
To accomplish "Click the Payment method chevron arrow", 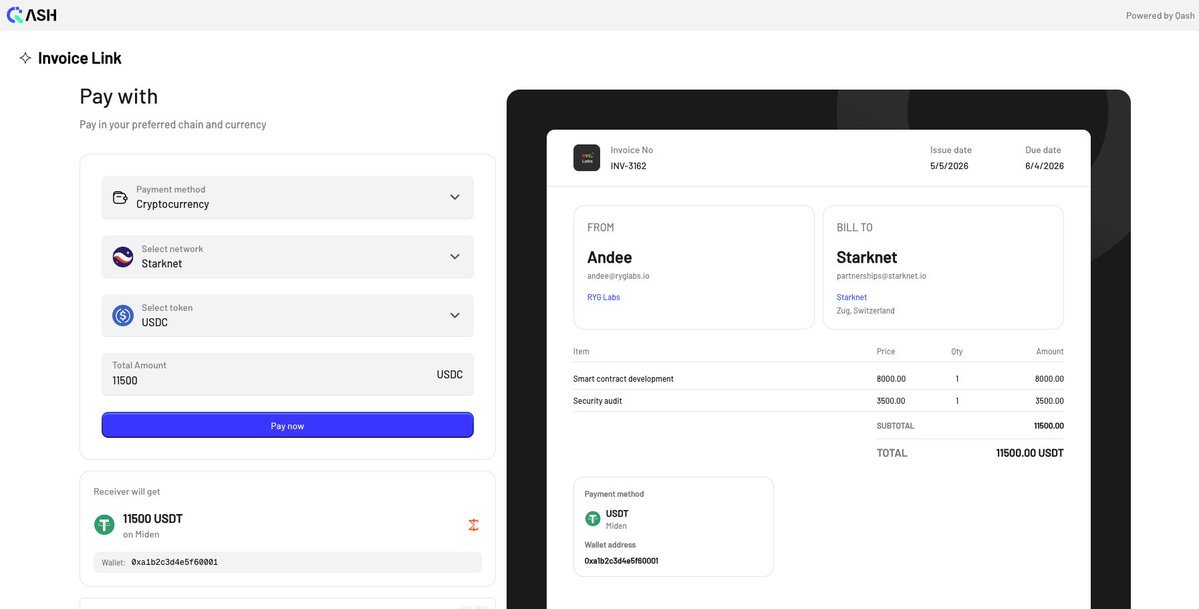I will (455, 197).
